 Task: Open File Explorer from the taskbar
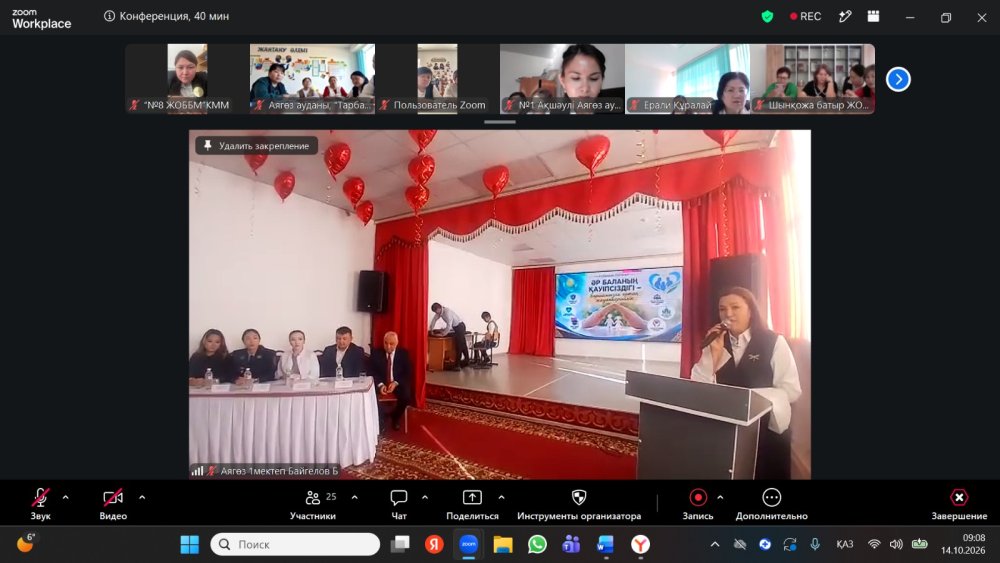pyautogui.click(x=503, y=545)
